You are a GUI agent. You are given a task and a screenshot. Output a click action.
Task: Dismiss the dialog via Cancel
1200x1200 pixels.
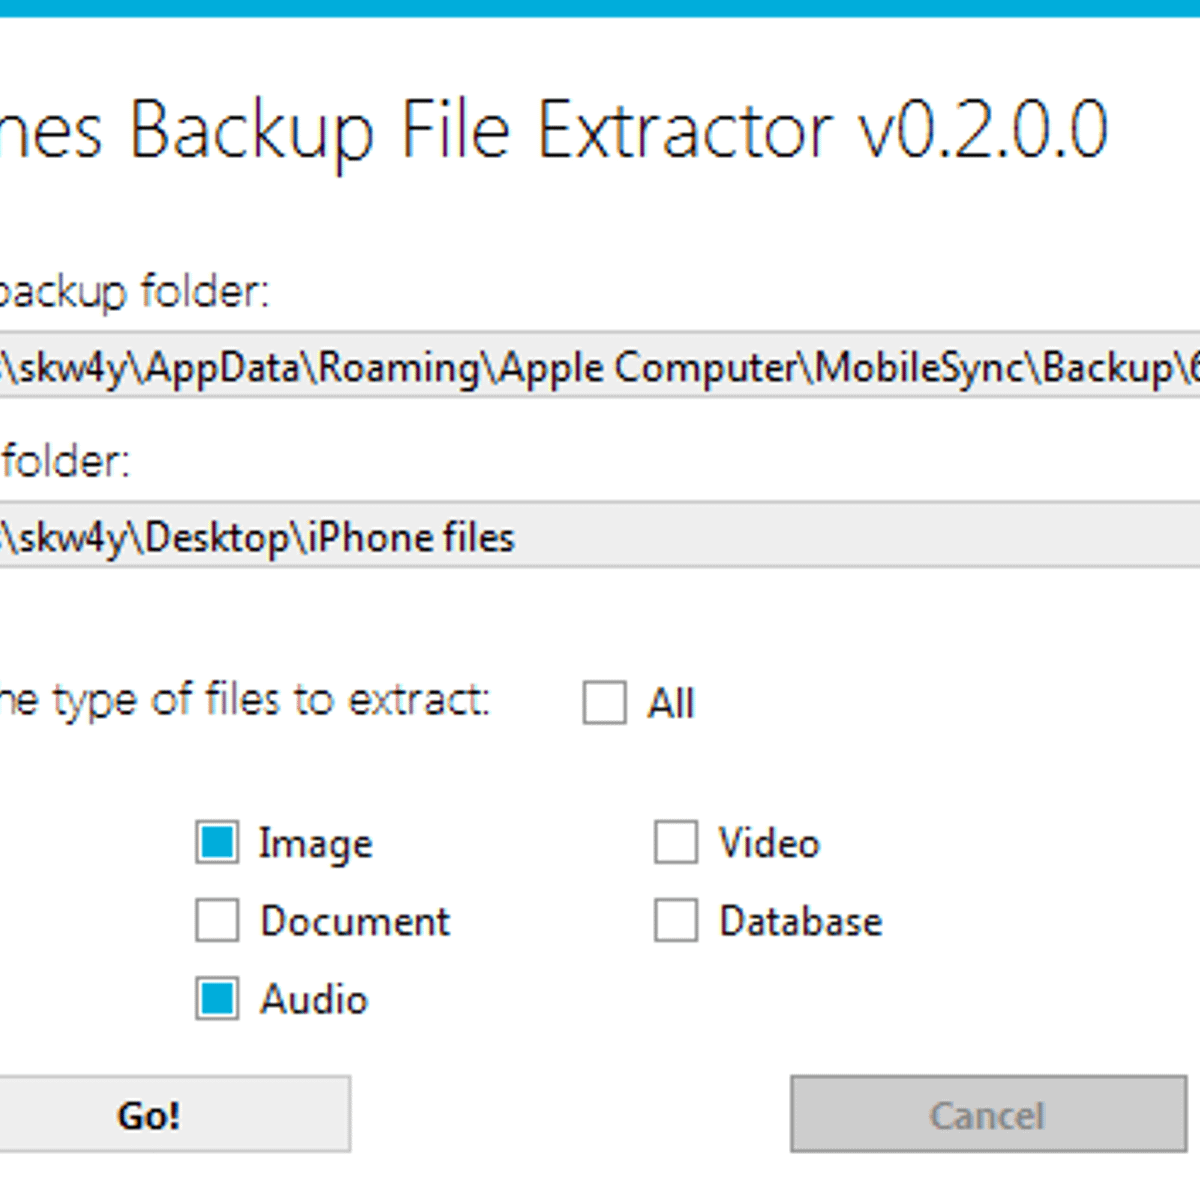pos(987,1114)
